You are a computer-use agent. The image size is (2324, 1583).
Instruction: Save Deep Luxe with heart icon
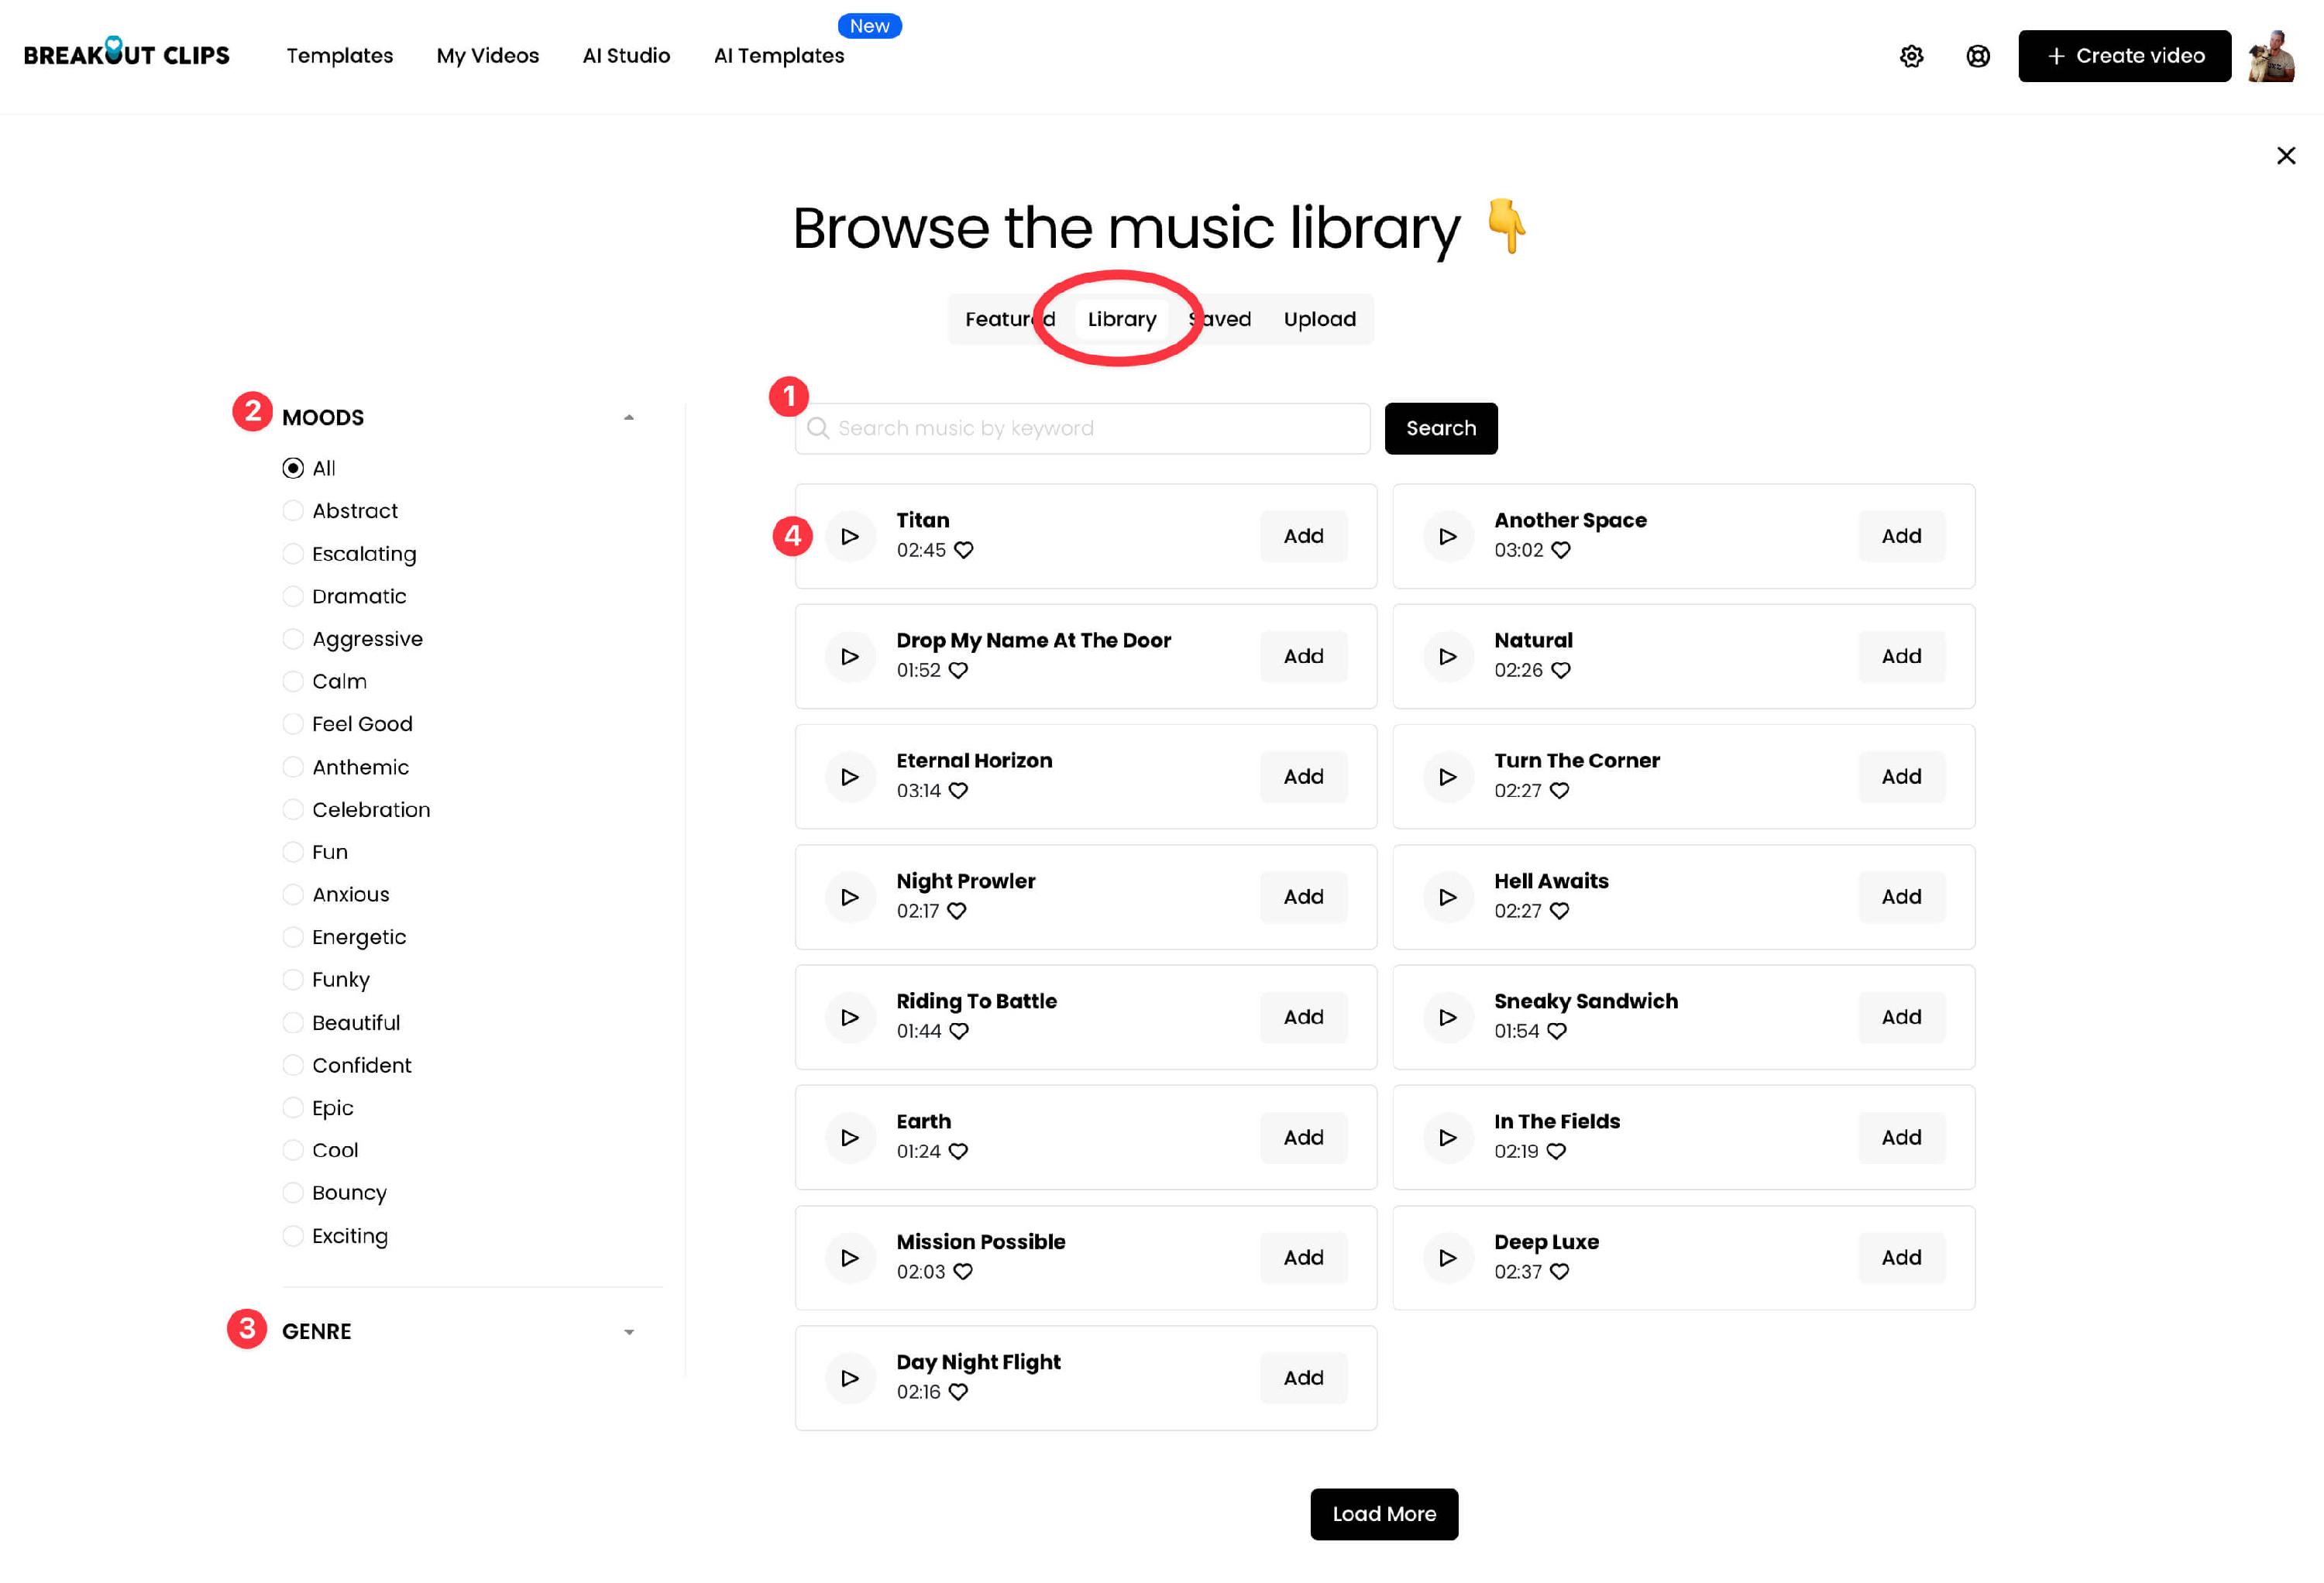pyautogui.click(x=1559, y=1271)
